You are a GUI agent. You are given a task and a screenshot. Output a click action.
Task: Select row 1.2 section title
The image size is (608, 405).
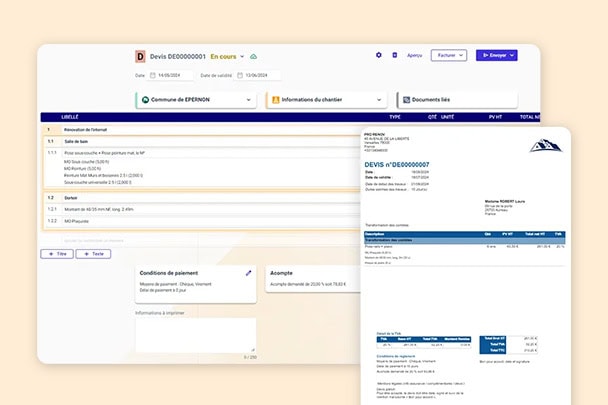[202, 198]
